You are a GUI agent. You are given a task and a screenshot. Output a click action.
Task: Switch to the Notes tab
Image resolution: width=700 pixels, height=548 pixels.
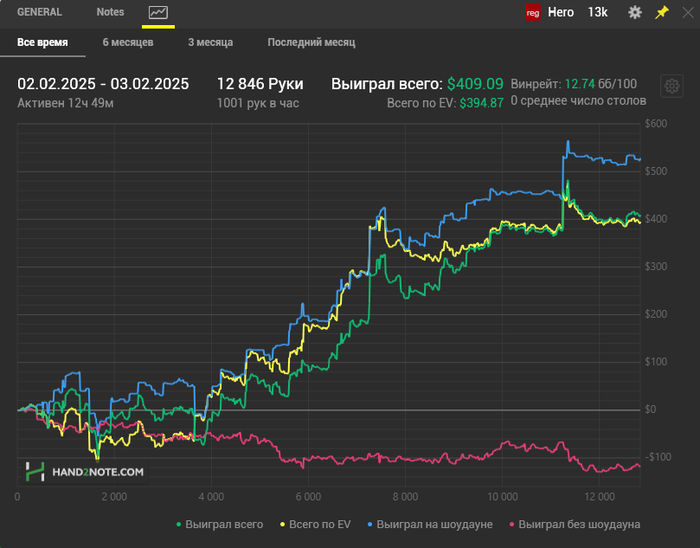point(110,12)
